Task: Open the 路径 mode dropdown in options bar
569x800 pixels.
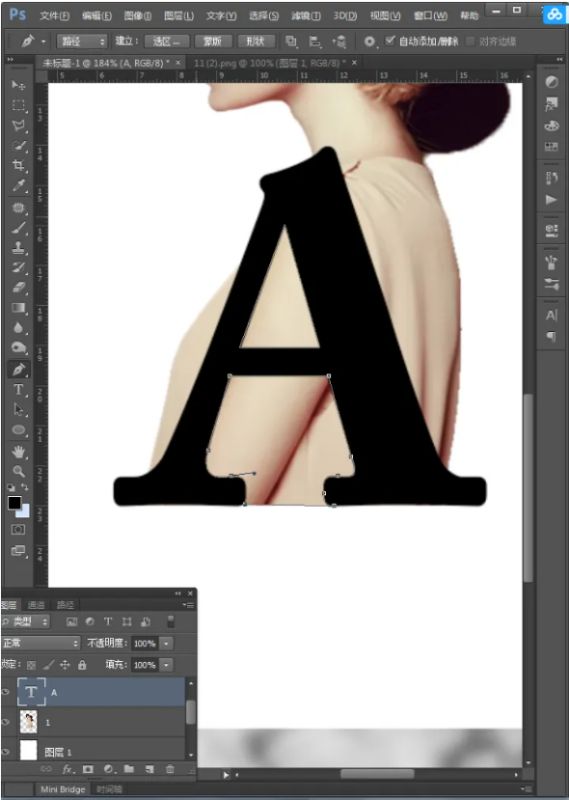Action: point(82,41)
